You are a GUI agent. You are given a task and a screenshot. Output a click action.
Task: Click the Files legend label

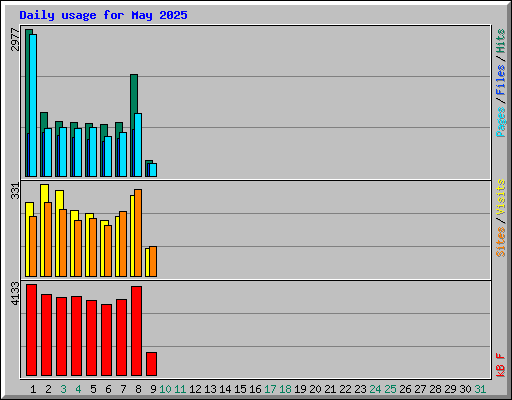501,79
